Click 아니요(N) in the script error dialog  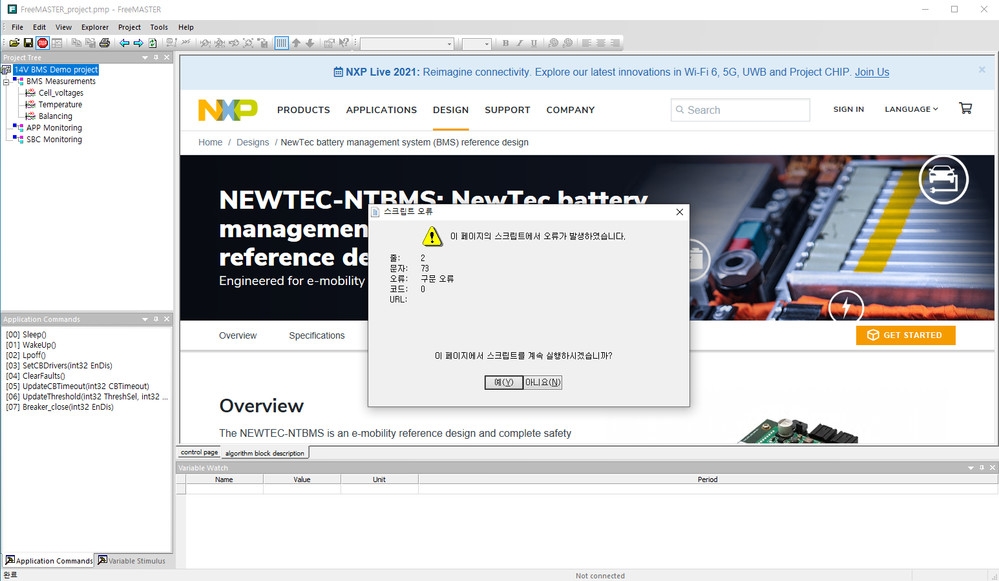(x=543, y=382)
